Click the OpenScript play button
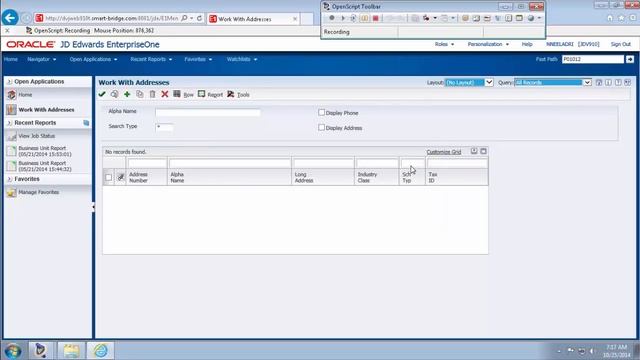640x360 pixels. (343, 18)
